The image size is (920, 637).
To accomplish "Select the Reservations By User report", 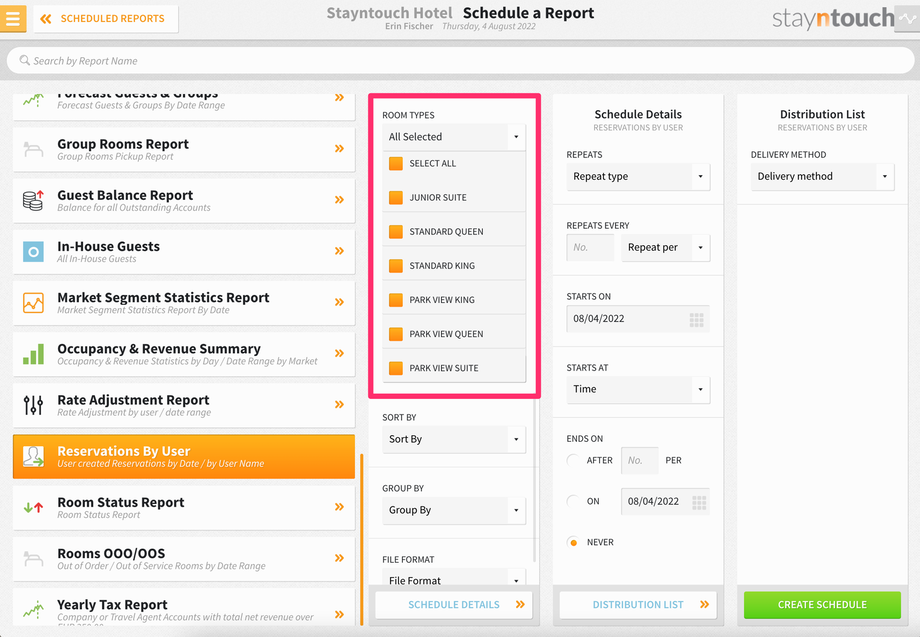I will point(184,456).
